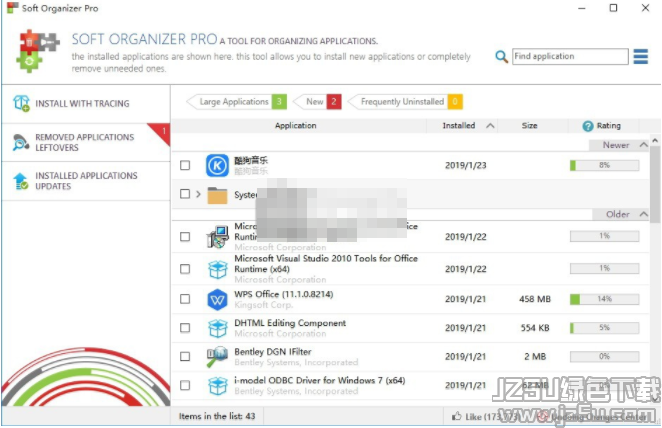Toggle the Installed column sort arrow
The width and height of the screenshot is (662, 428).
490,126
